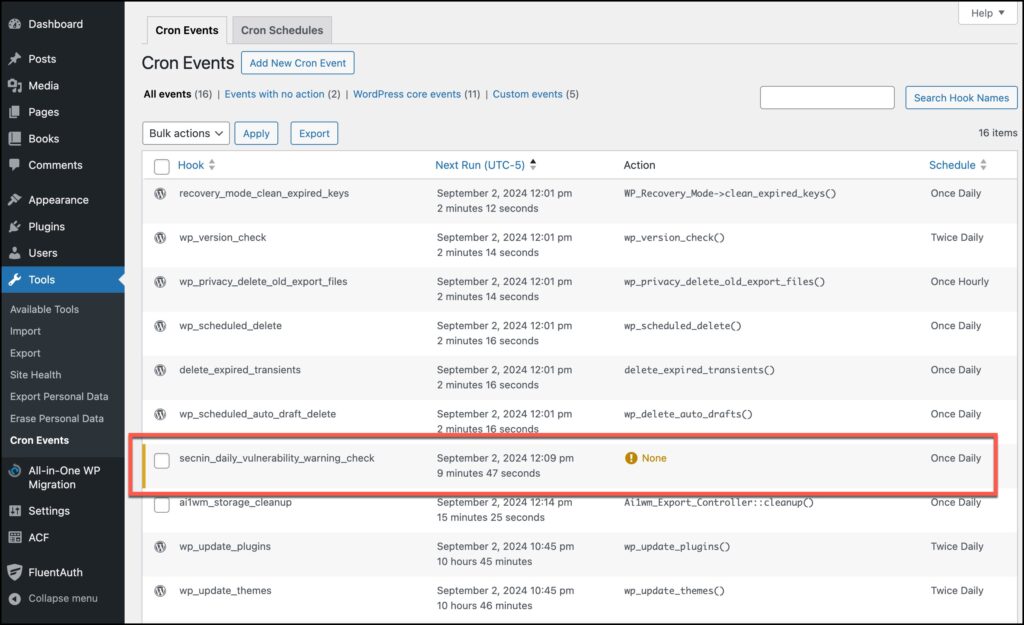The height and width of the screenshot is (625, 1024).
Task: Click the Comments bubble icon
Action: pyautogui.click(x=15, y=165)
